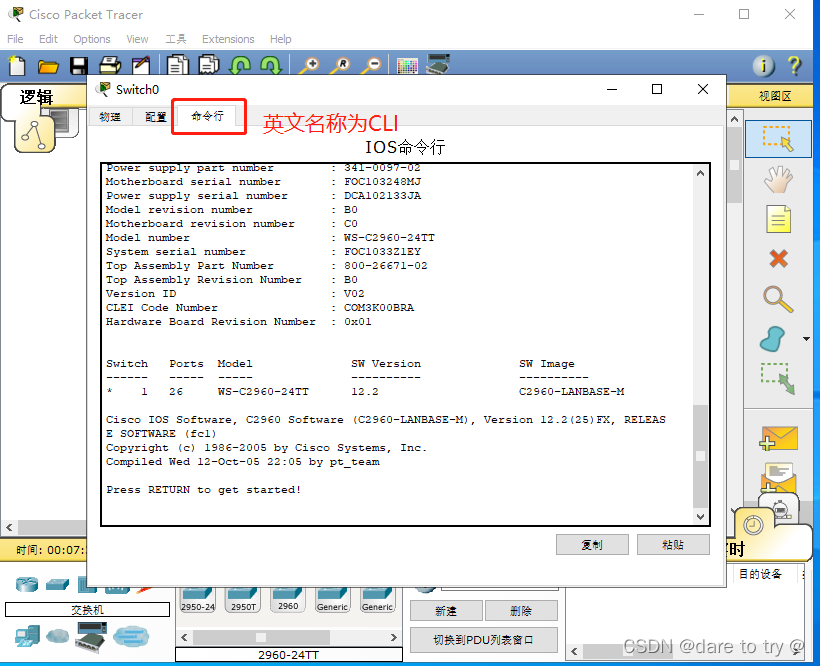Open the Help menu
Screen dimensions: 820x666
point(280,39)
